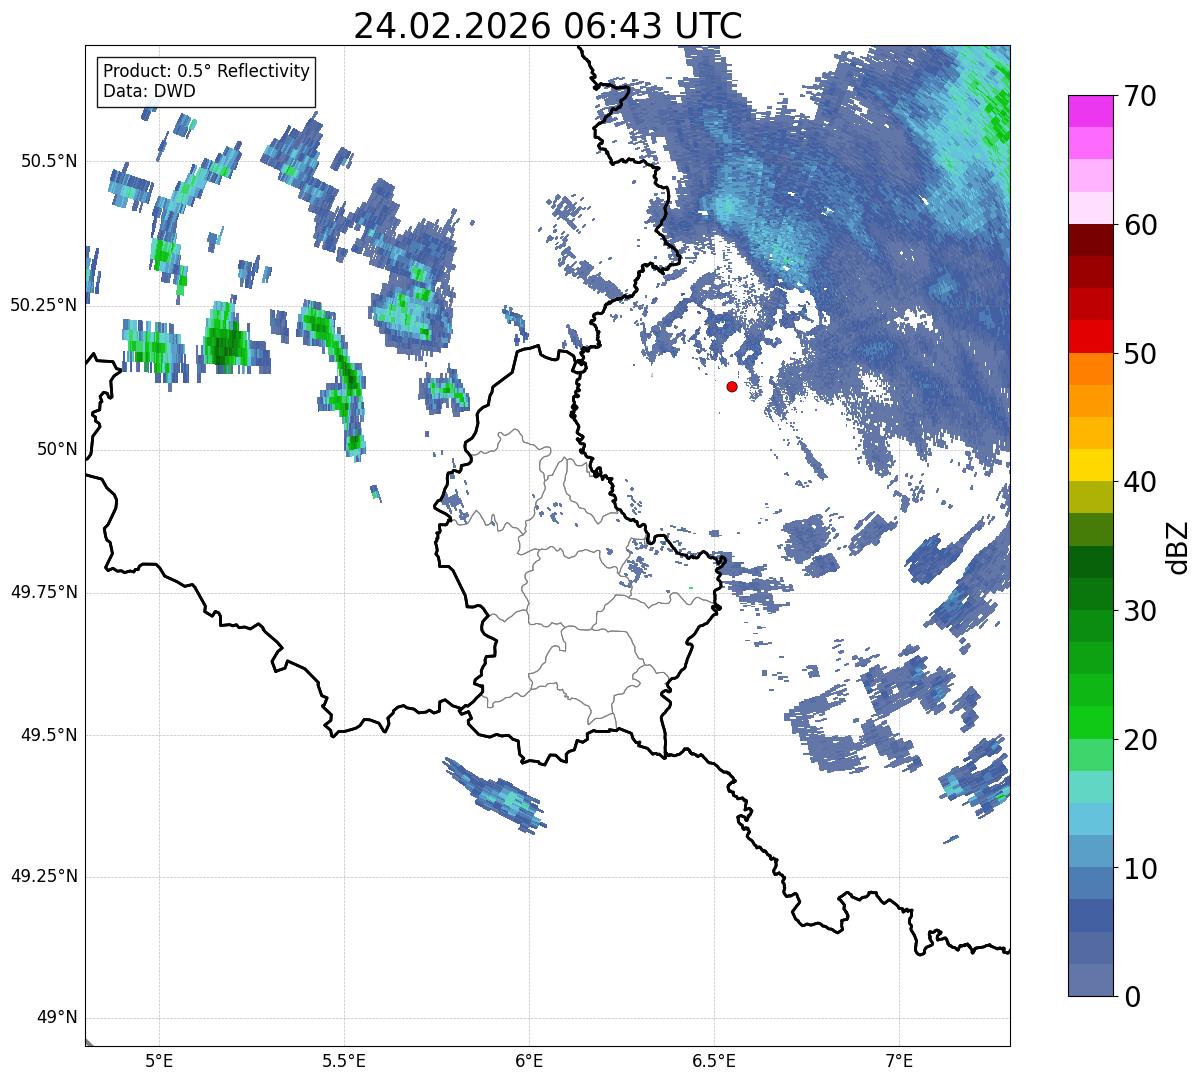Click the 50.25°N latitude label
The height and width of the screenshot is (1081, 1202).
pos(44,305)
